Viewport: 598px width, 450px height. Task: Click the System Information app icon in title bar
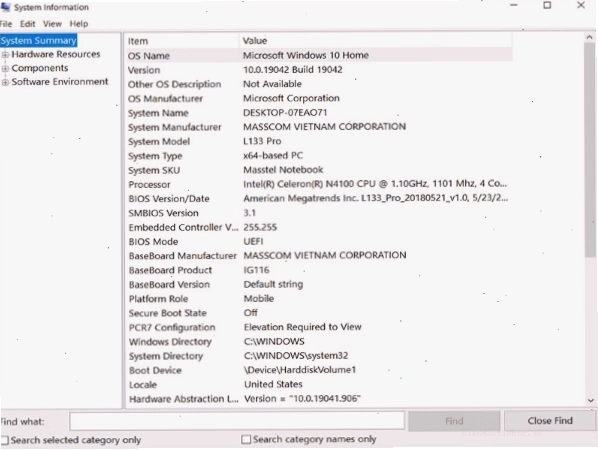point(5,7)
